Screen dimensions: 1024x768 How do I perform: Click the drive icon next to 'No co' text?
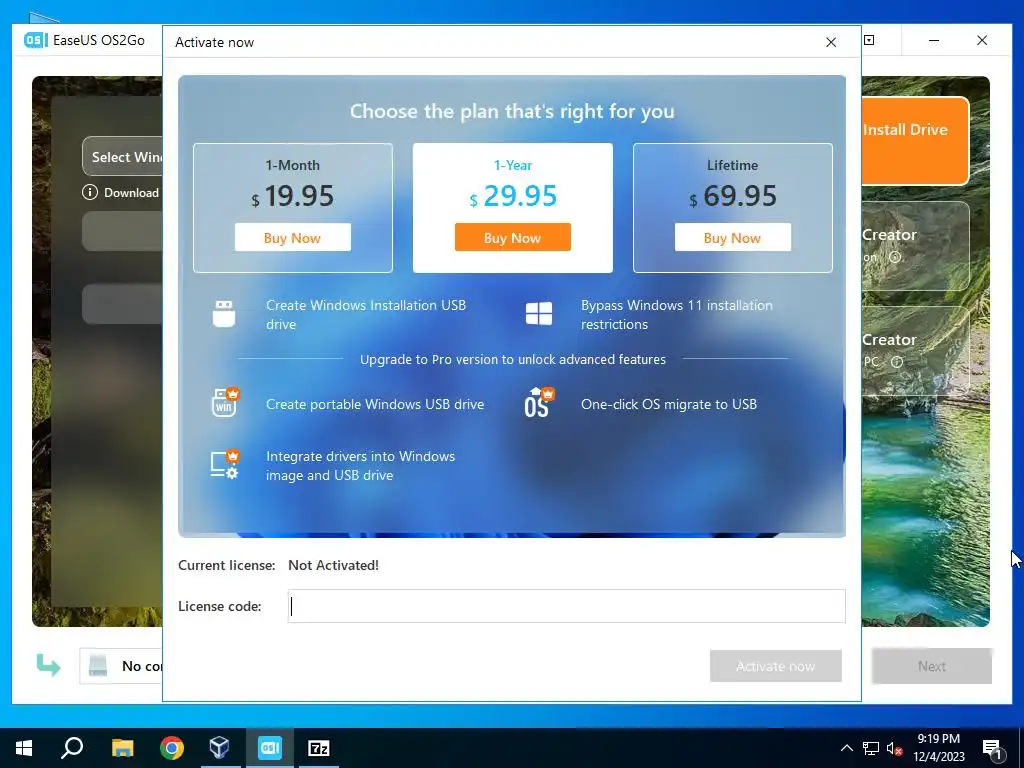pyautogui.click(x=98, y=666)
